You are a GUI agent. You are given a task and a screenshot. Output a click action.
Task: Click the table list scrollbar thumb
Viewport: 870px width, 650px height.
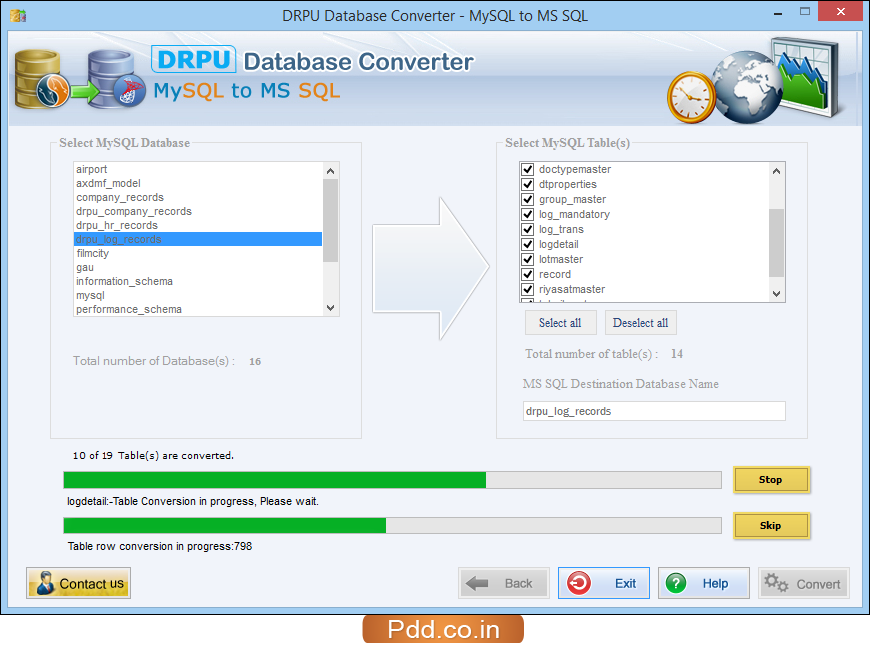(777, 243)
